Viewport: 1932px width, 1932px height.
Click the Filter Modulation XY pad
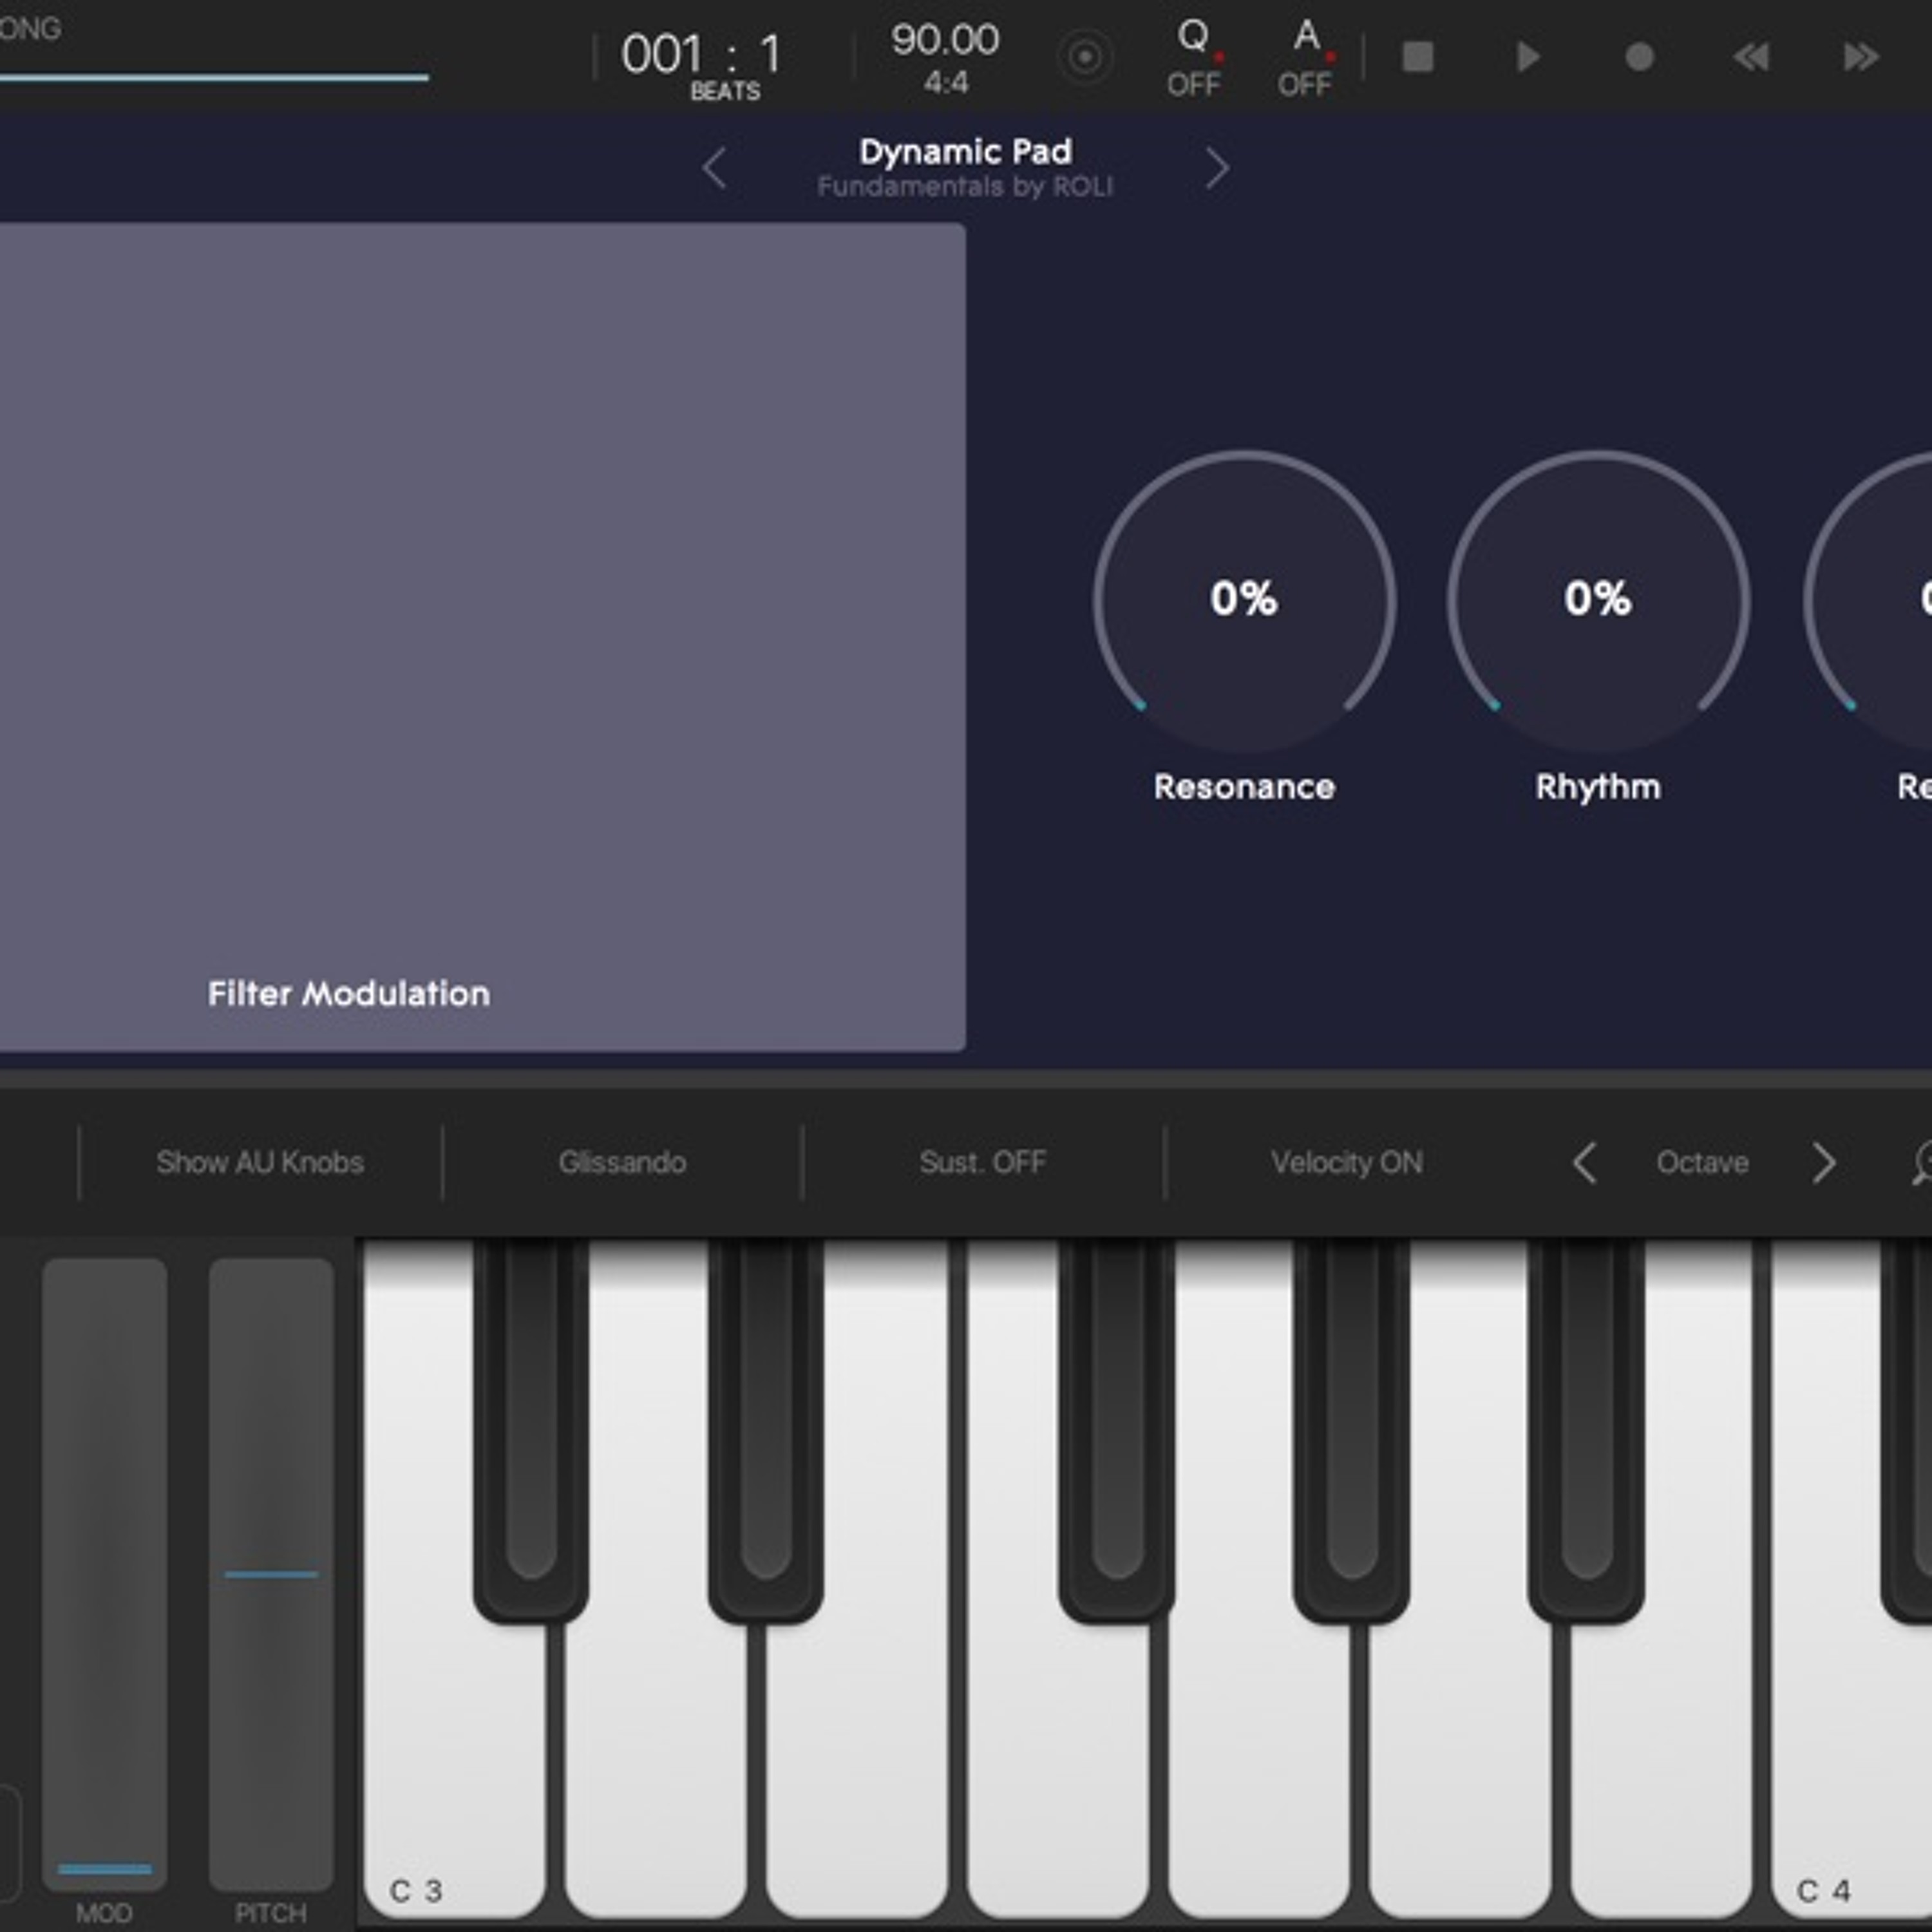[482, 636]
